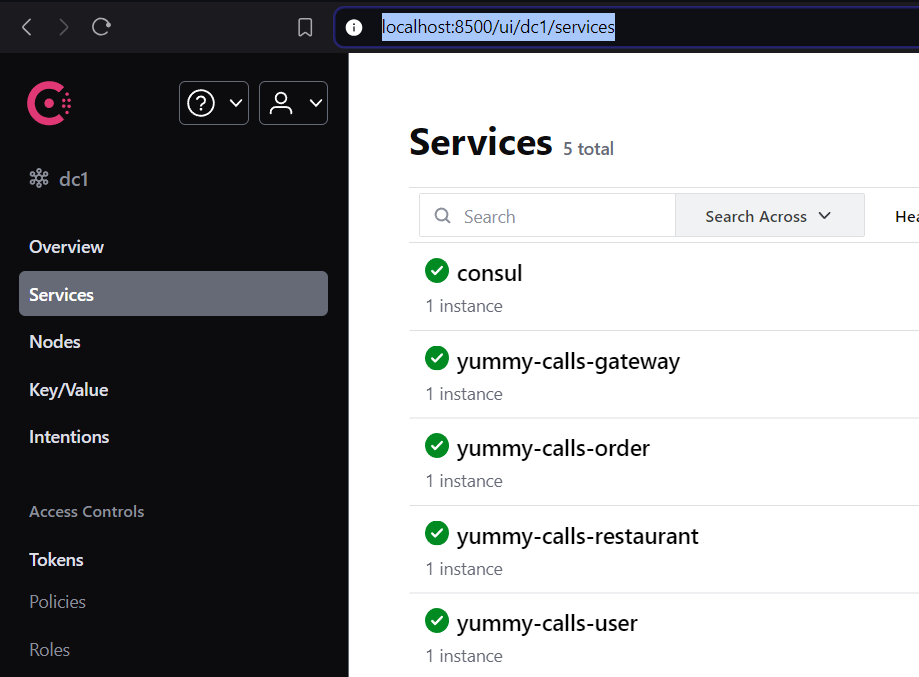
Task: Expand chevron next to help icon
Action: (236, 103)
